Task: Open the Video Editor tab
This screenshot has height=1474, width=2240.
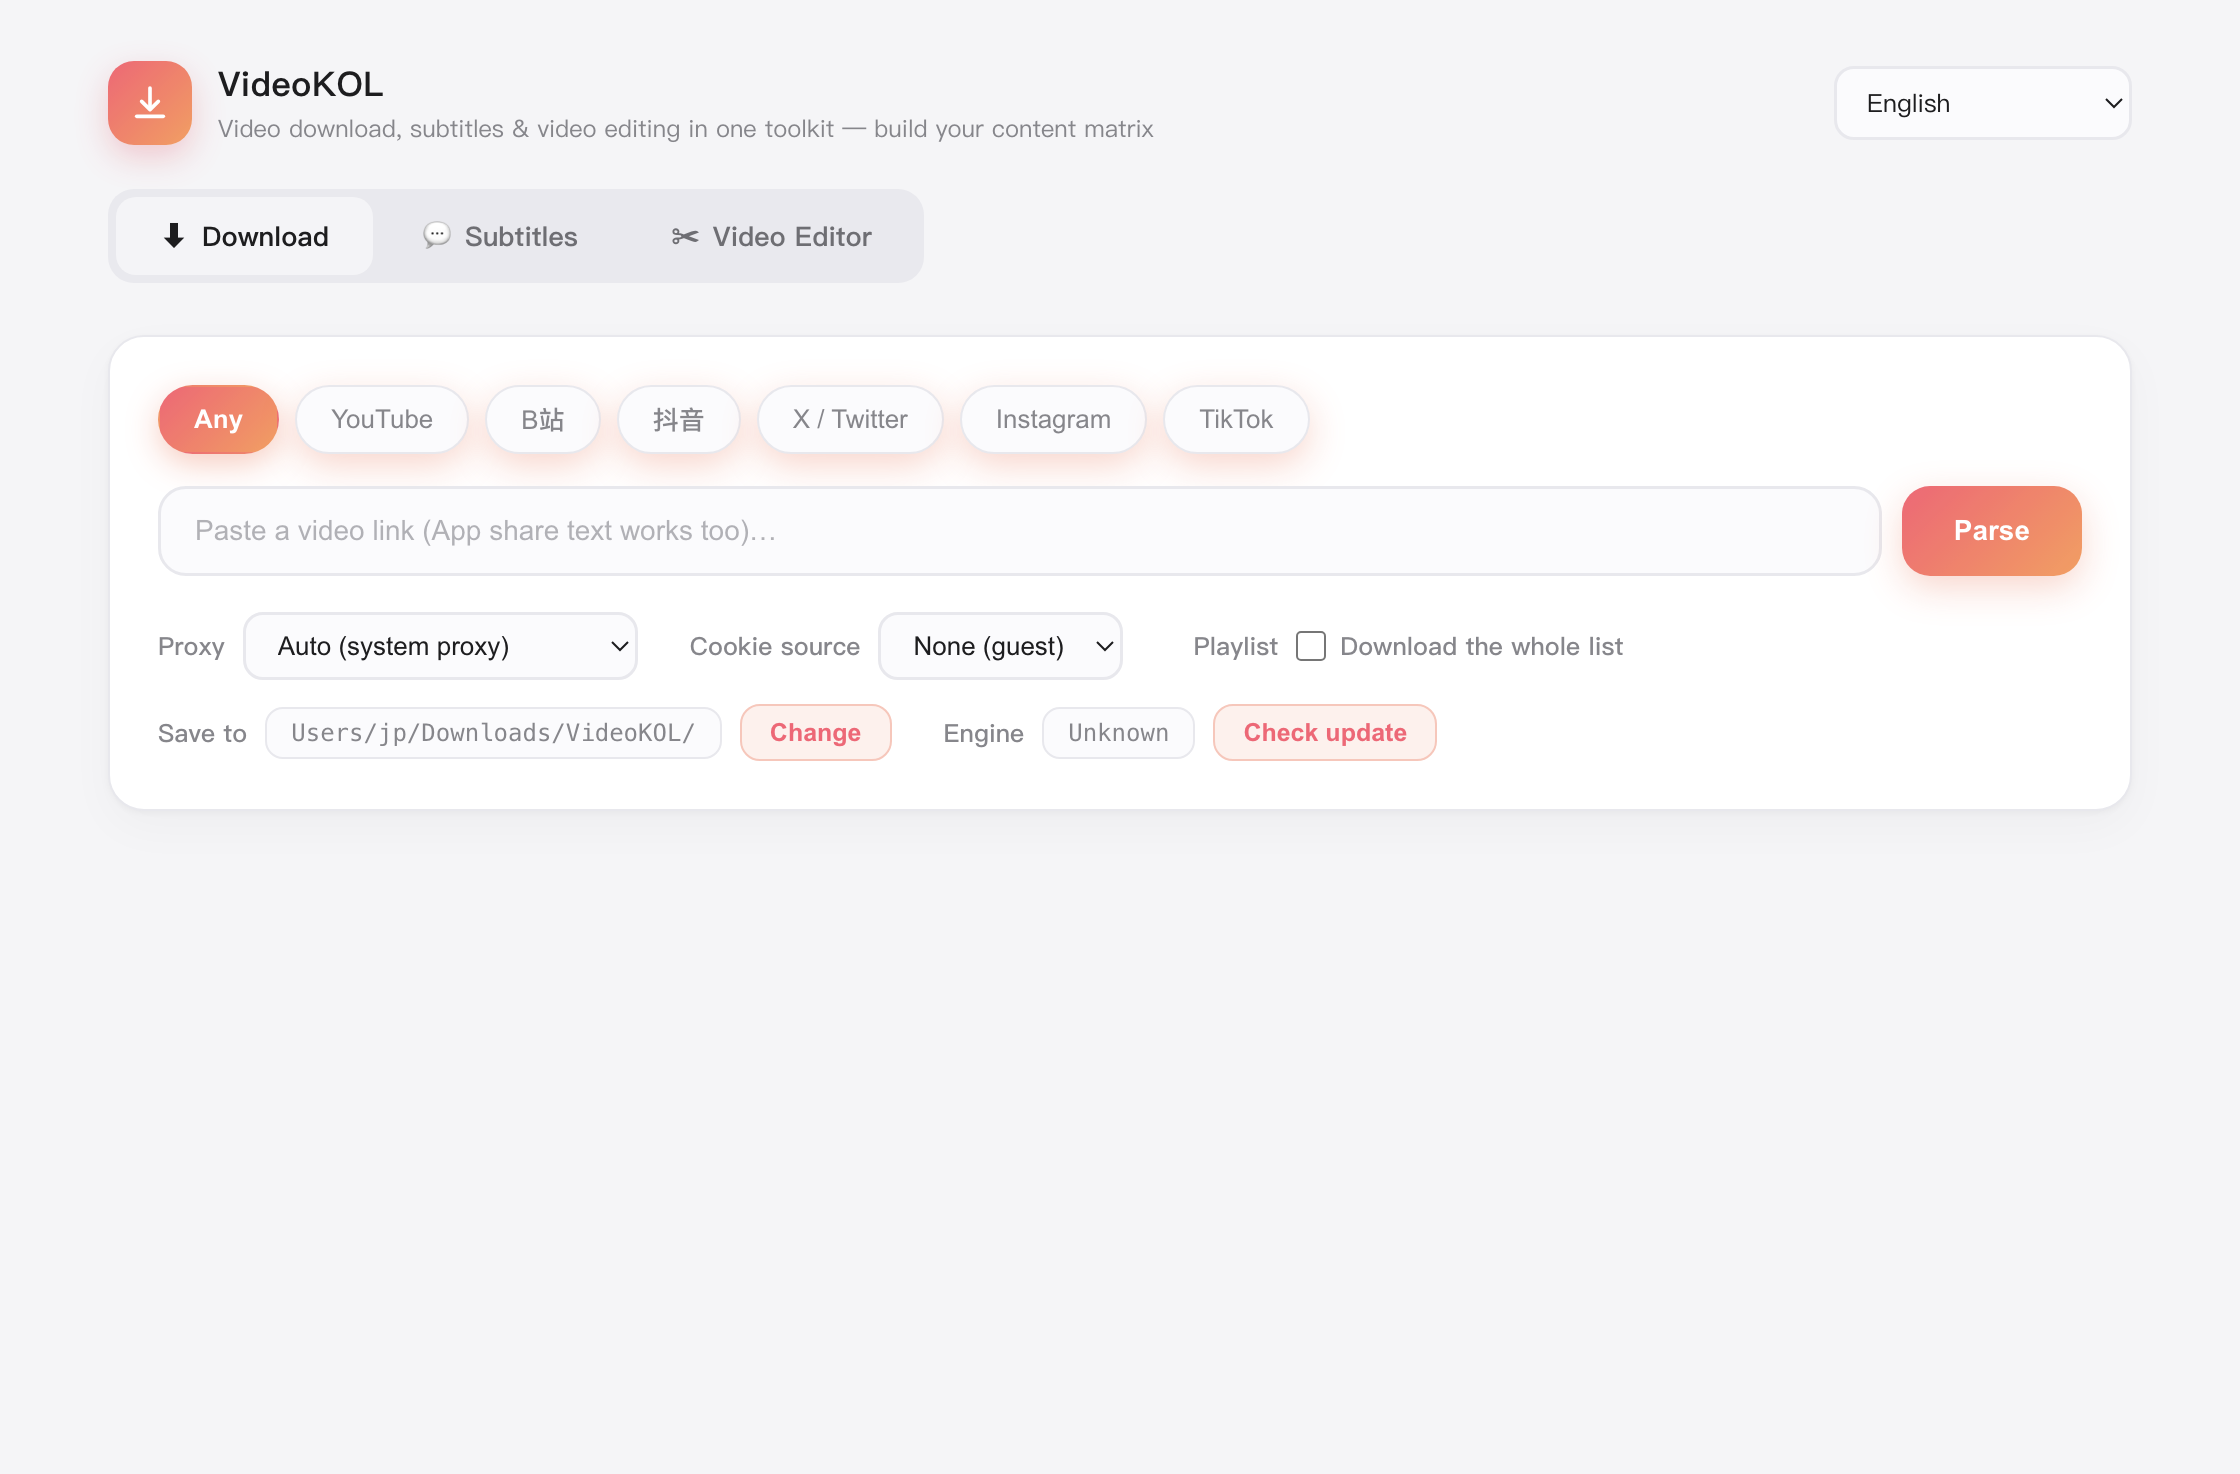Action: (x=771, y=236)
